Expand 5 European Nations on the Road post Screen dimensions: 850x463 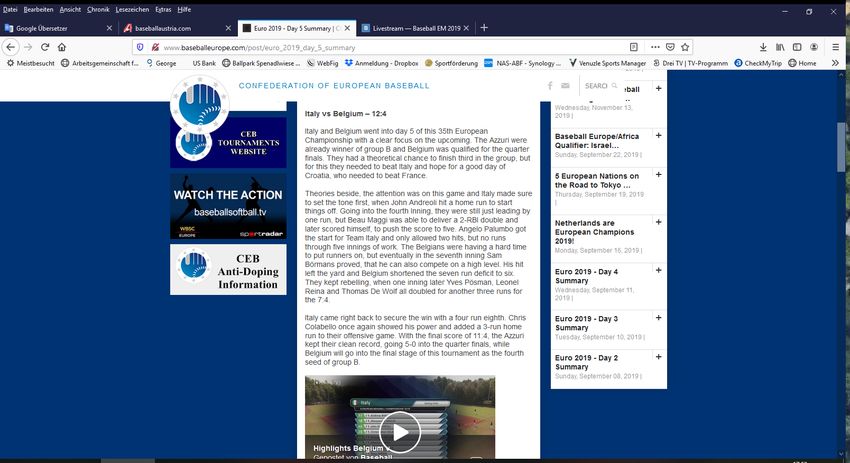click(658, 175)
